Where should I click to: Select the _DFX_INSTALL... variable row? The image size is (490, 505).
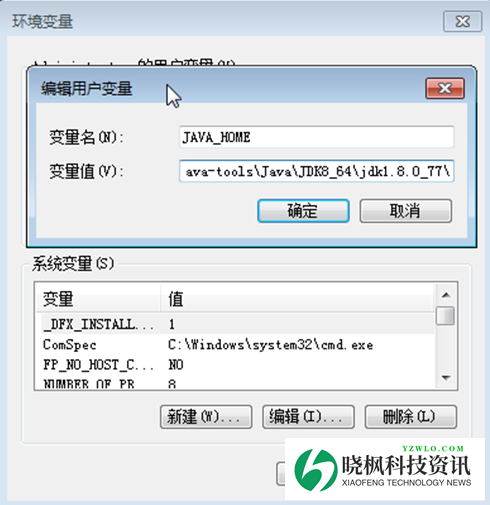[x=235, y=324]
